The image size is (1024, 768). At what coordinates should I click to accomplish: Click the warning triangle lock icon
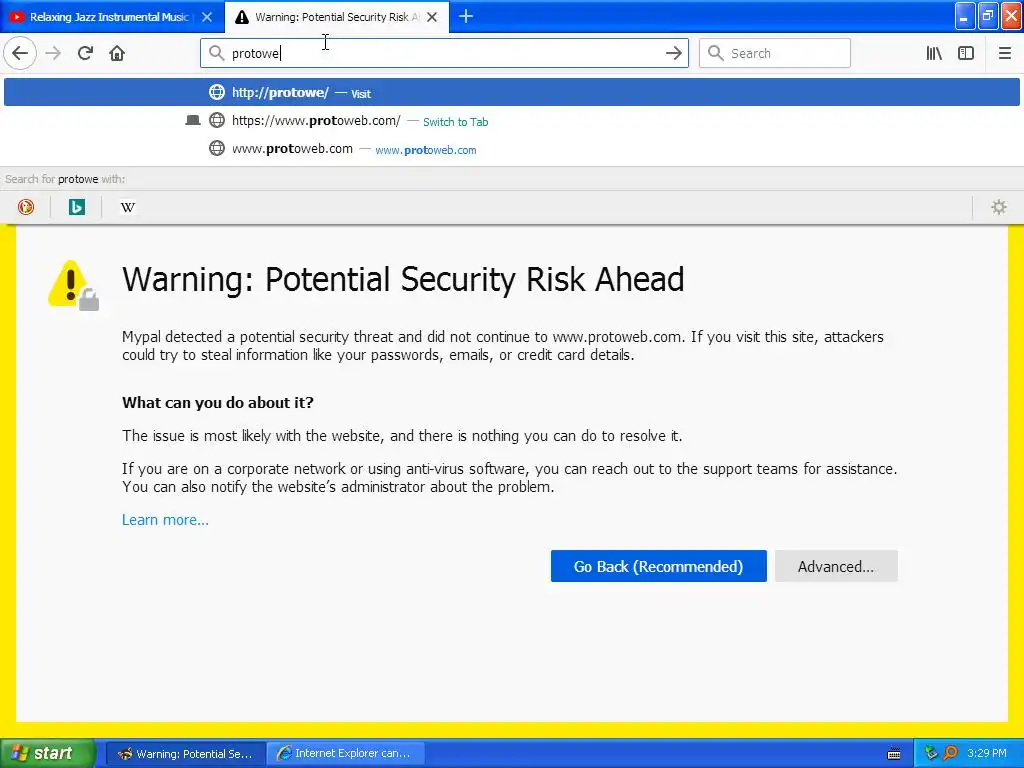(74, 285)
